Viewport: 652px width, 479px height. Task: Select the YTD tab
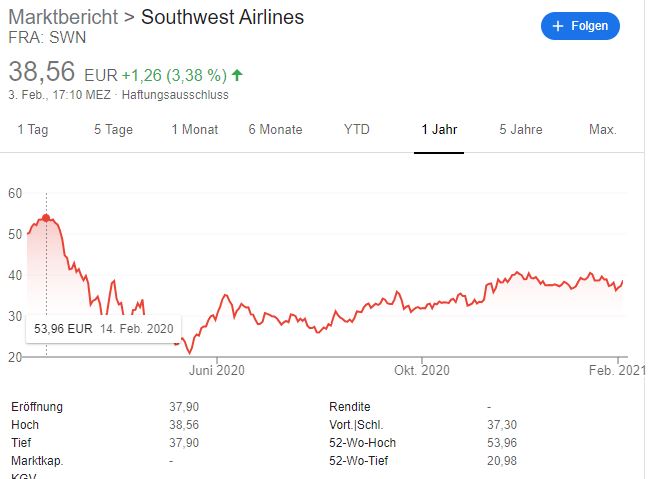click(357, 129)
